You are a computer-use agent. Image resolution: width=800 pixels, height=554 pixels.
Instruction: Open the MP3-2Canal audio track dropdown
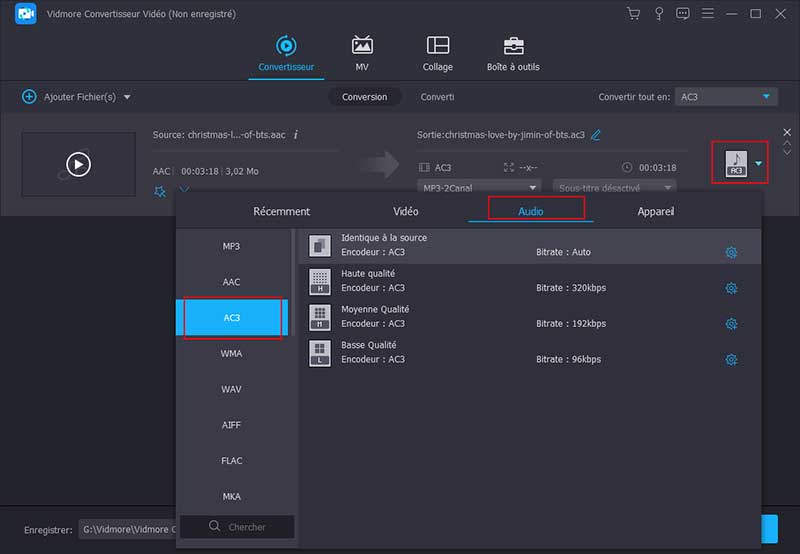pos(478,187)
